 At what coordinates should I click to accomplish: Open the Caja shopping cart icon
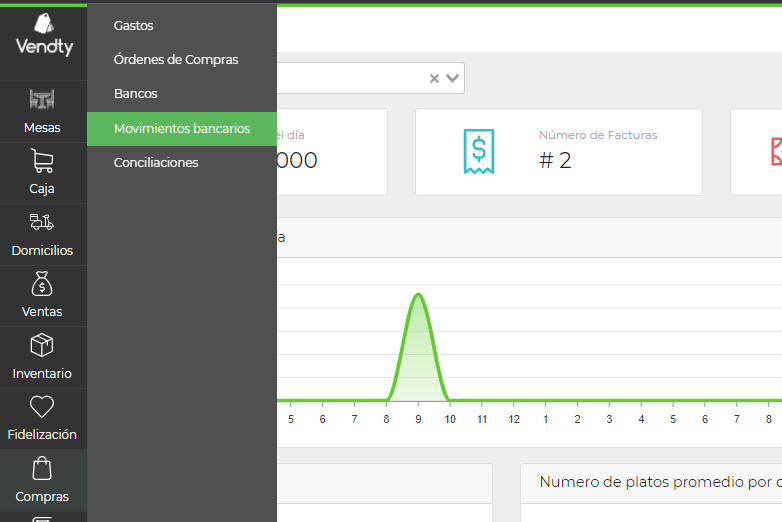click(x=42, y=161)
